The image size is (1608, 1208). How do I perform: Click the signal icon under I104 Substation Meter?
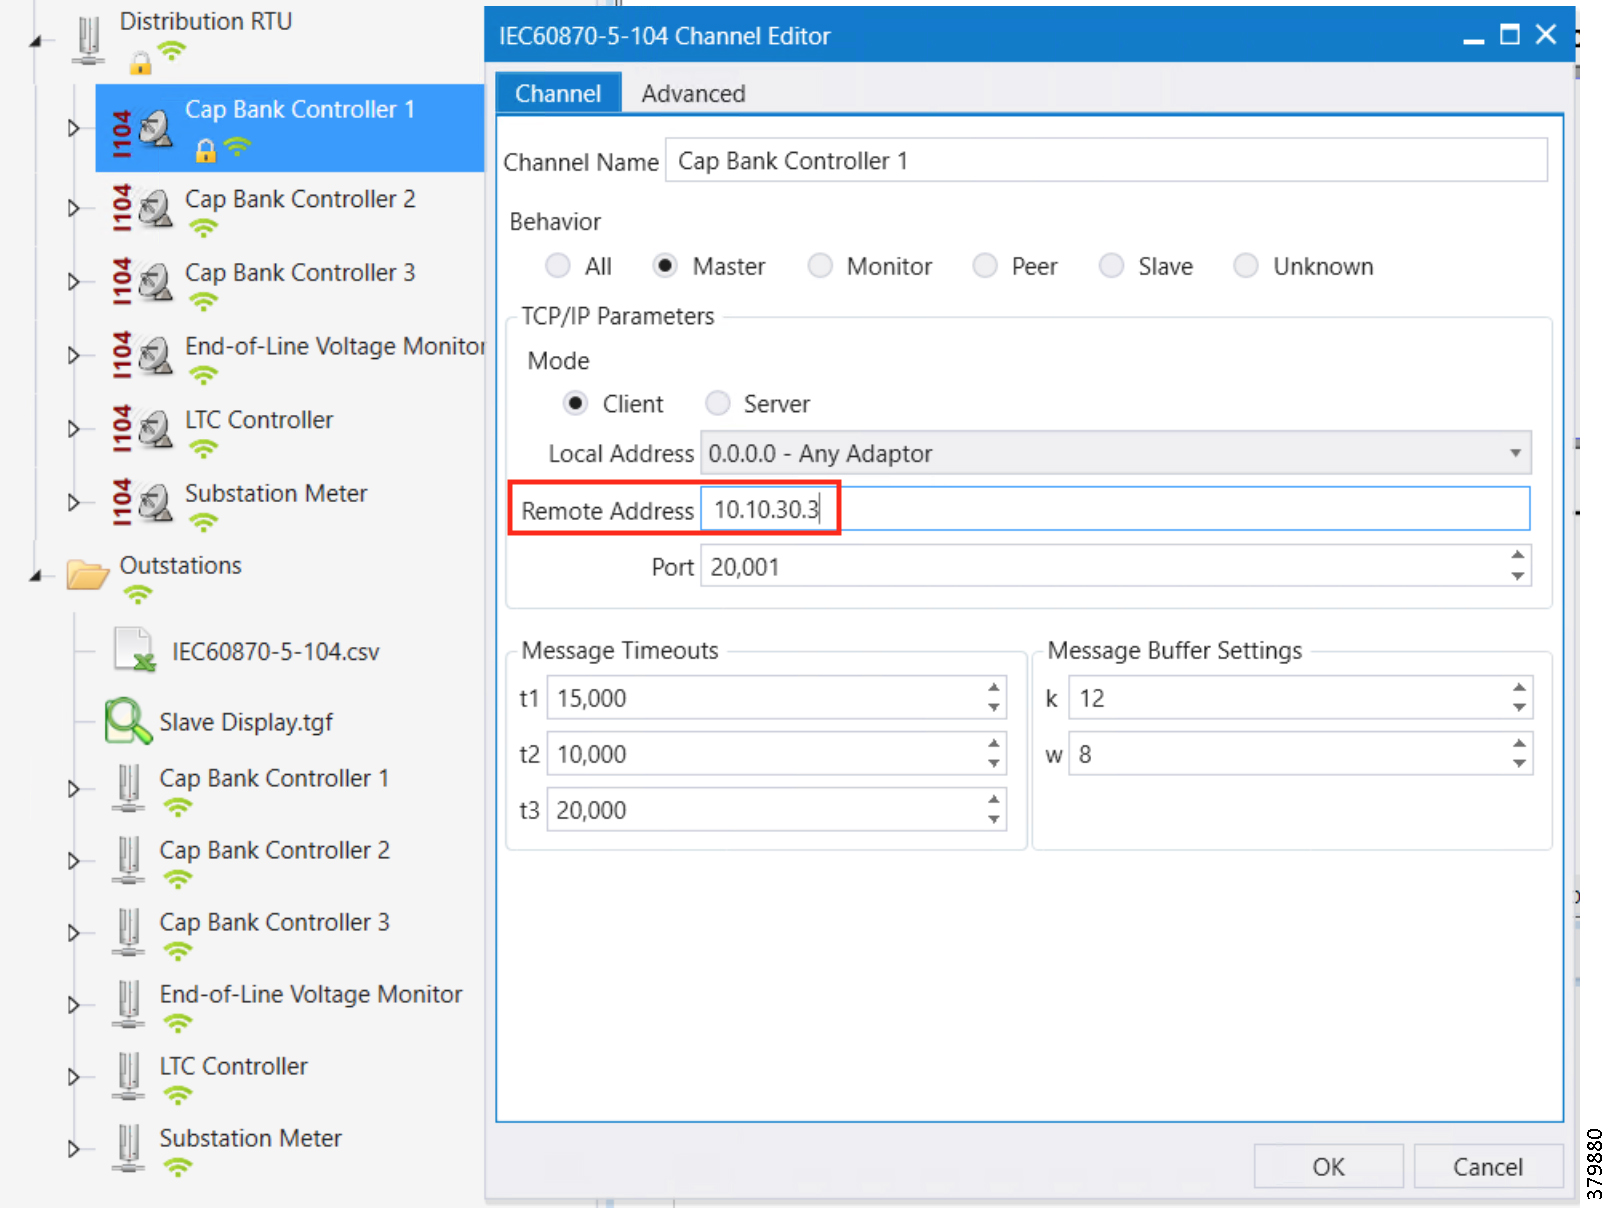coord(204,522)
